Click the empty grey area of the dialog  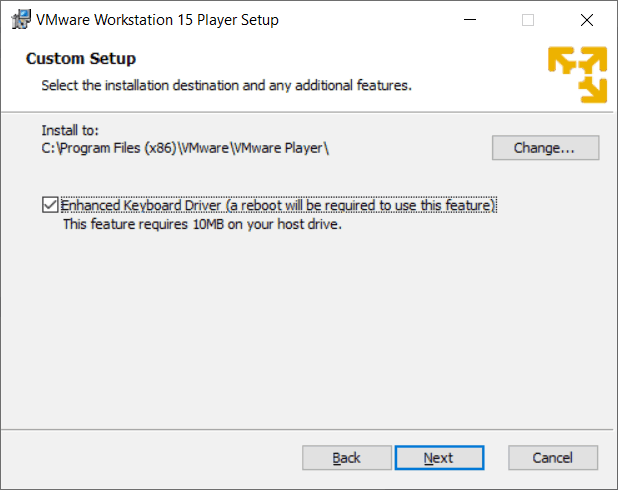[x=300, y=330]
